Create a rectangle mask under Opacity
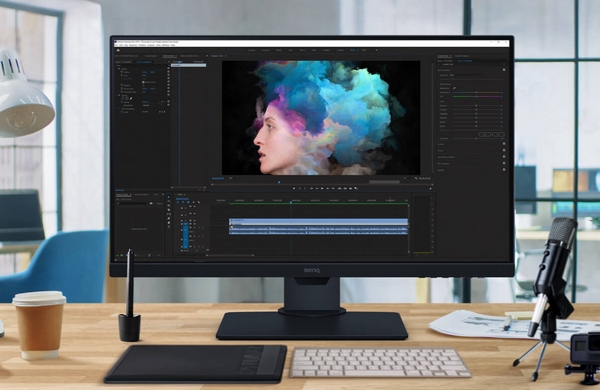 [127, 98]
